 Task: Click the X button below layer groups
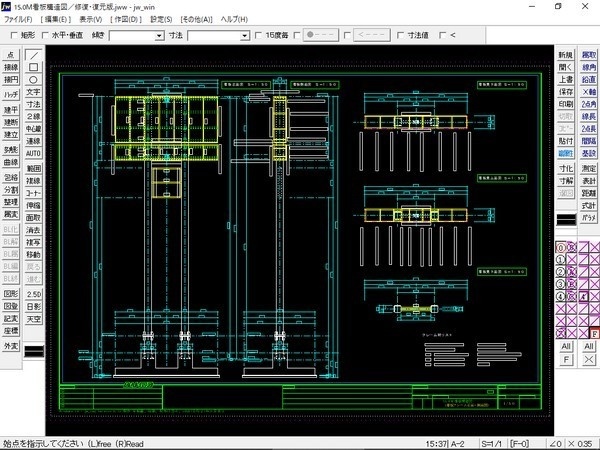[589, 359]
